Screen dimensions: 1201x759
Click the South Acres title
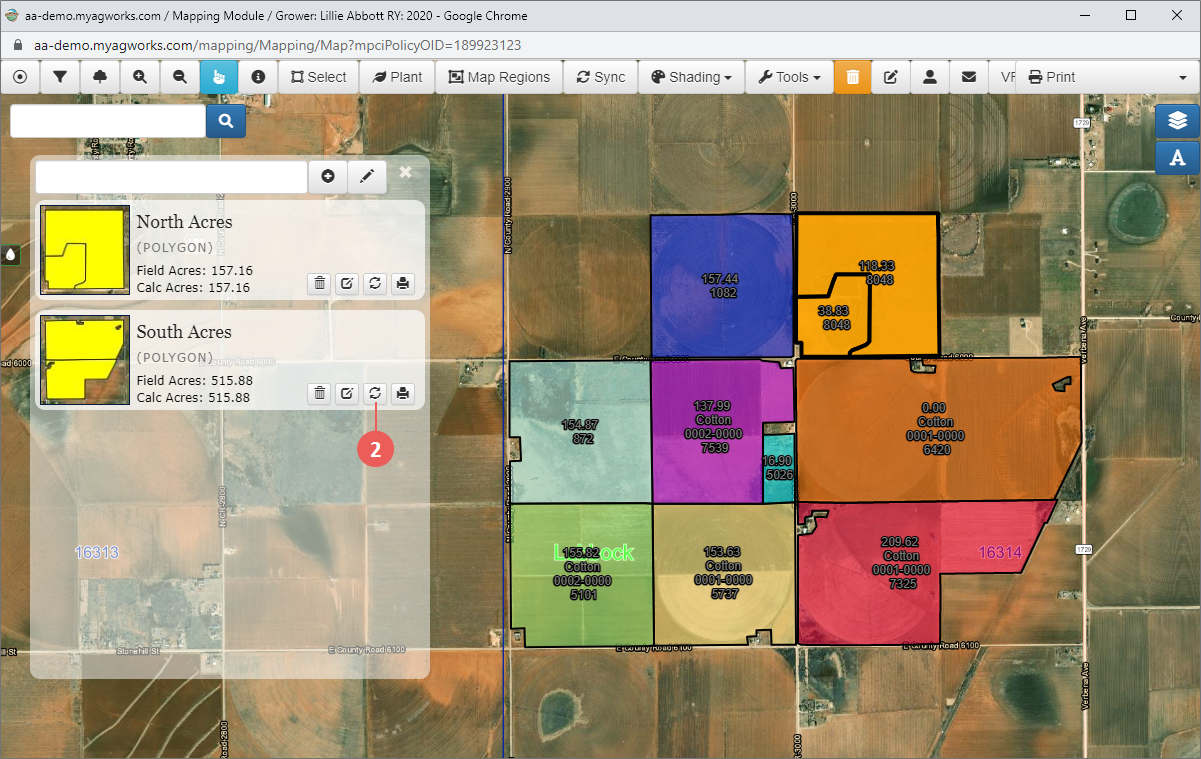(184, 332)
